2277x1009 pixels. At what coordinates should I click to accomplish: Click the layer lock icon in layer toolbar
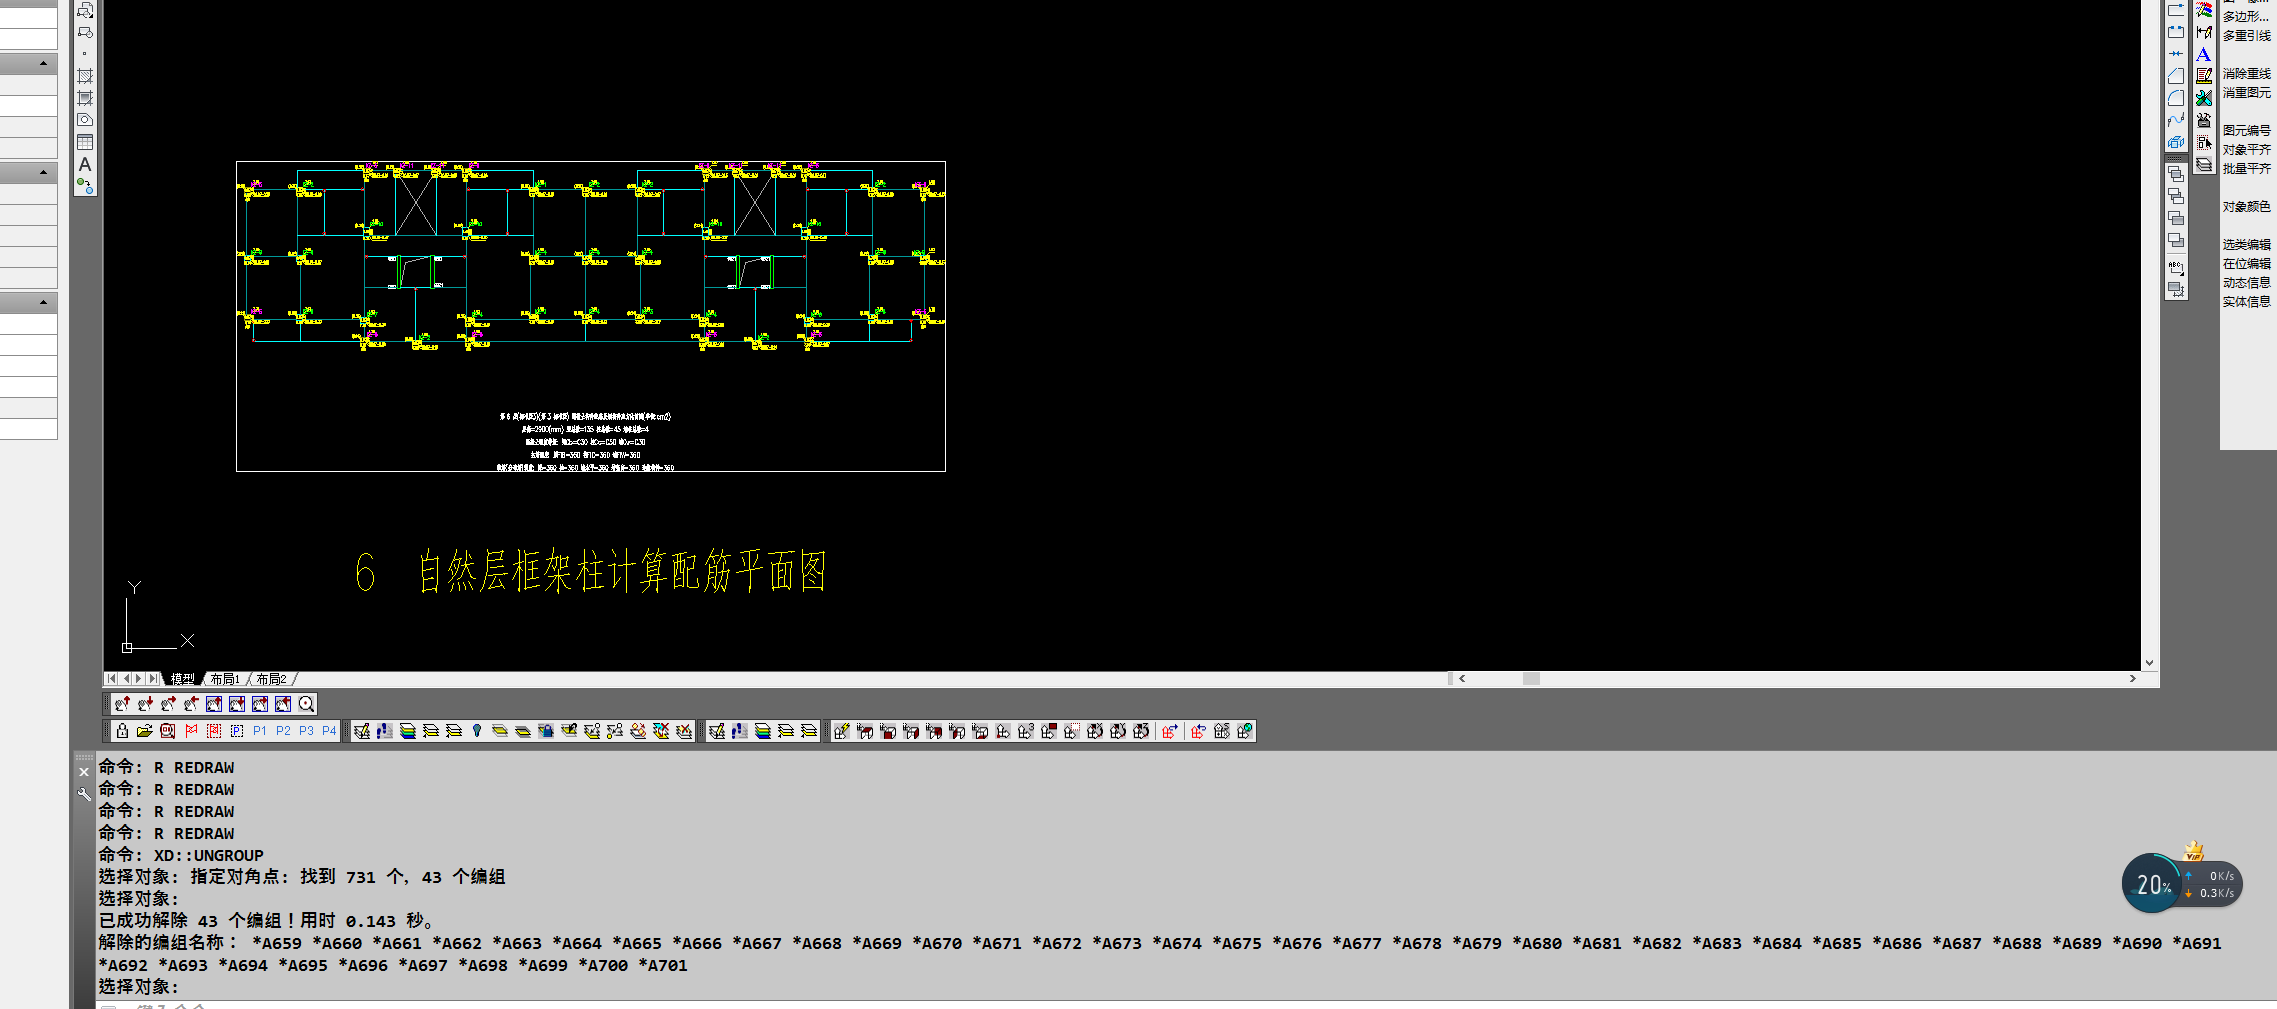click(546, 731)
